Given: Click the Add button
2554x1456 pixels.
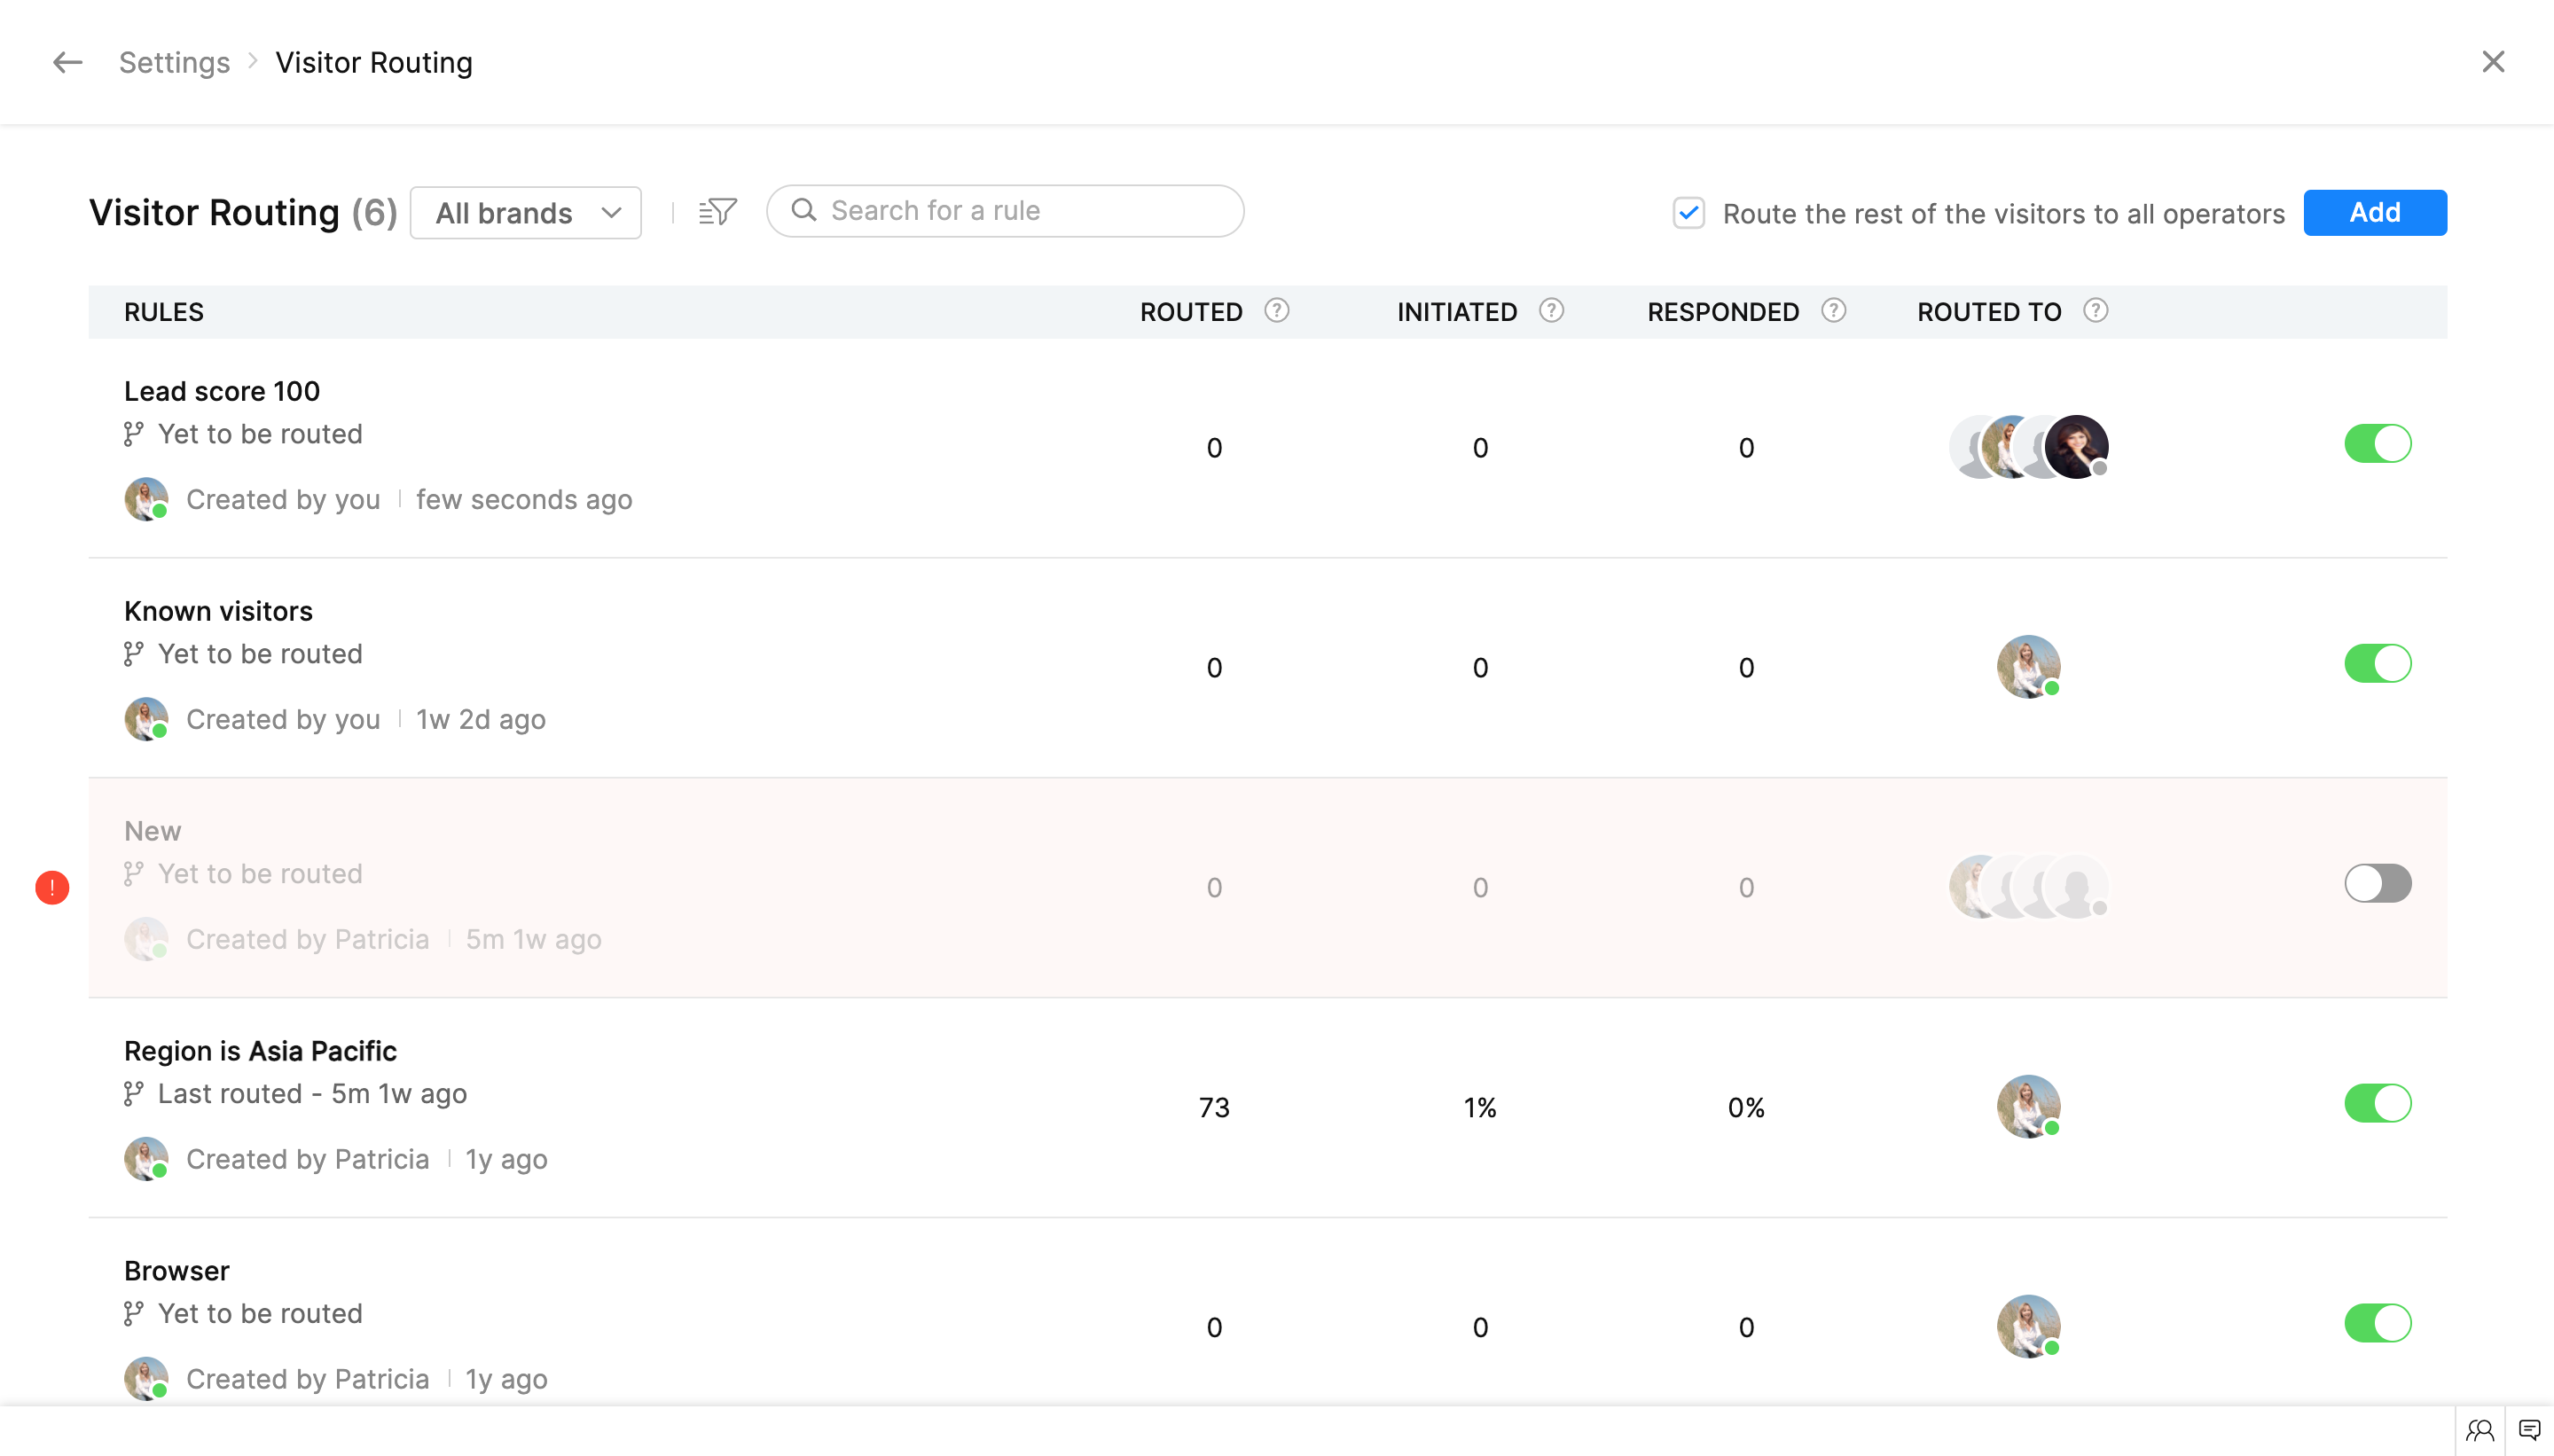Looking at the screenshot, I should [x=2374, y=213].
